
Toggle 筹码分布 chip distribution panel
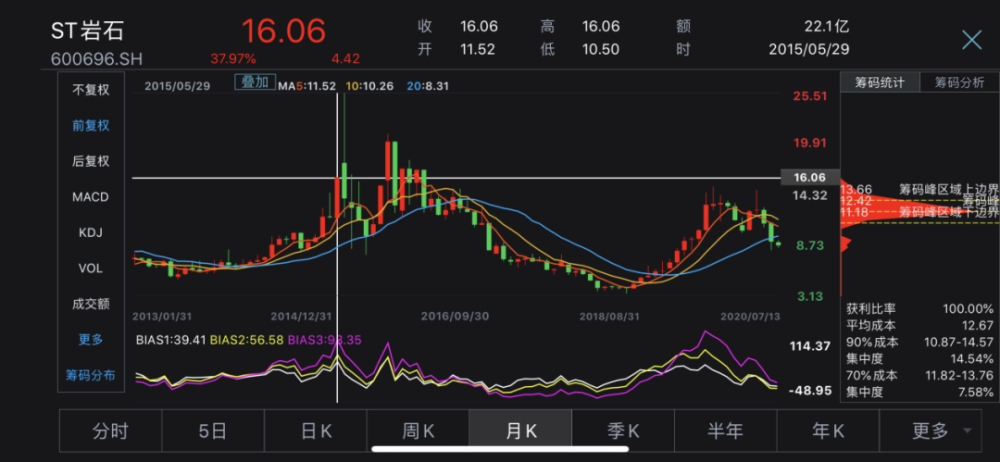[x=91, y=375]
